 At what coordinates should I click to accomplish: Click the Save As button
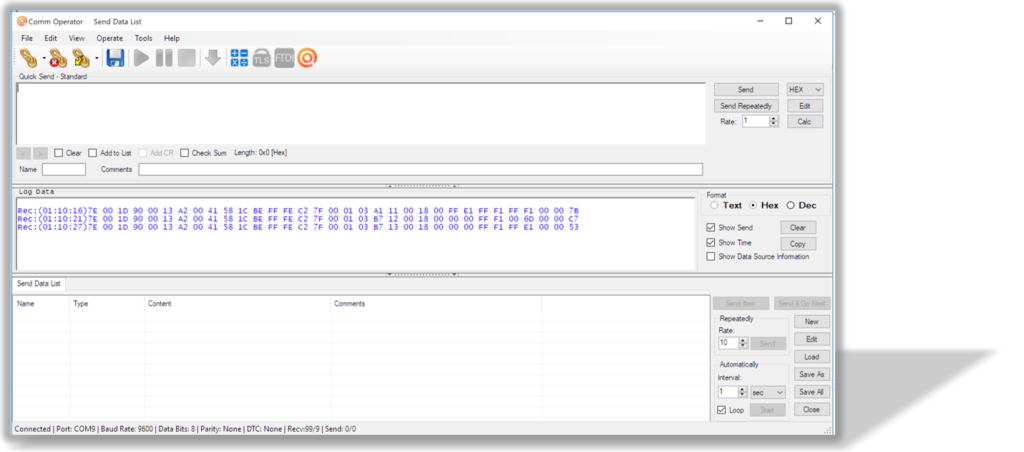[812, 374]
